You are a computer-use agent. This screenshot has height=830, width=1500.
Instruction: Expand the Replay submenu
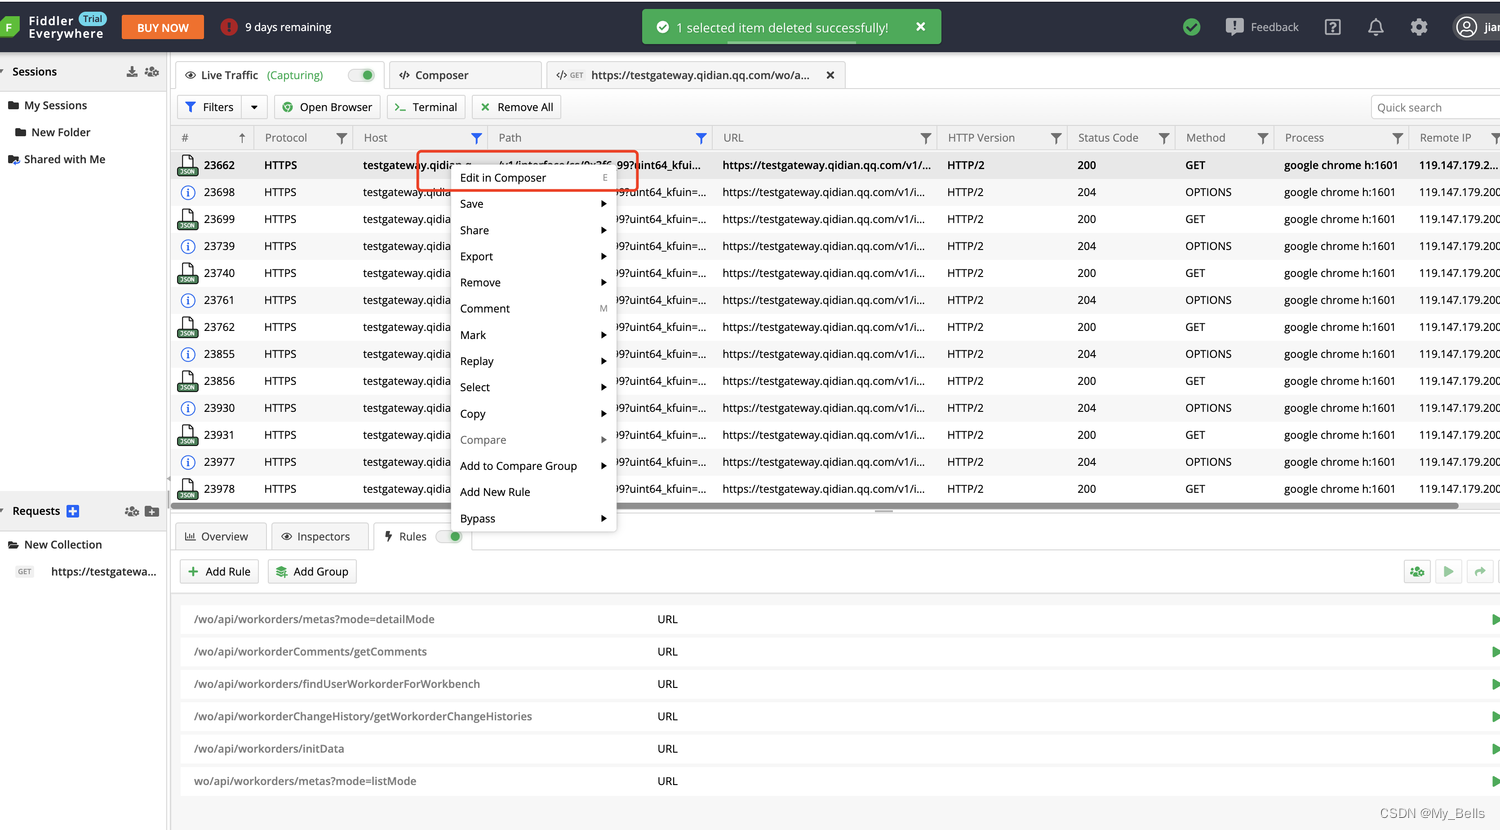(533, 361)
